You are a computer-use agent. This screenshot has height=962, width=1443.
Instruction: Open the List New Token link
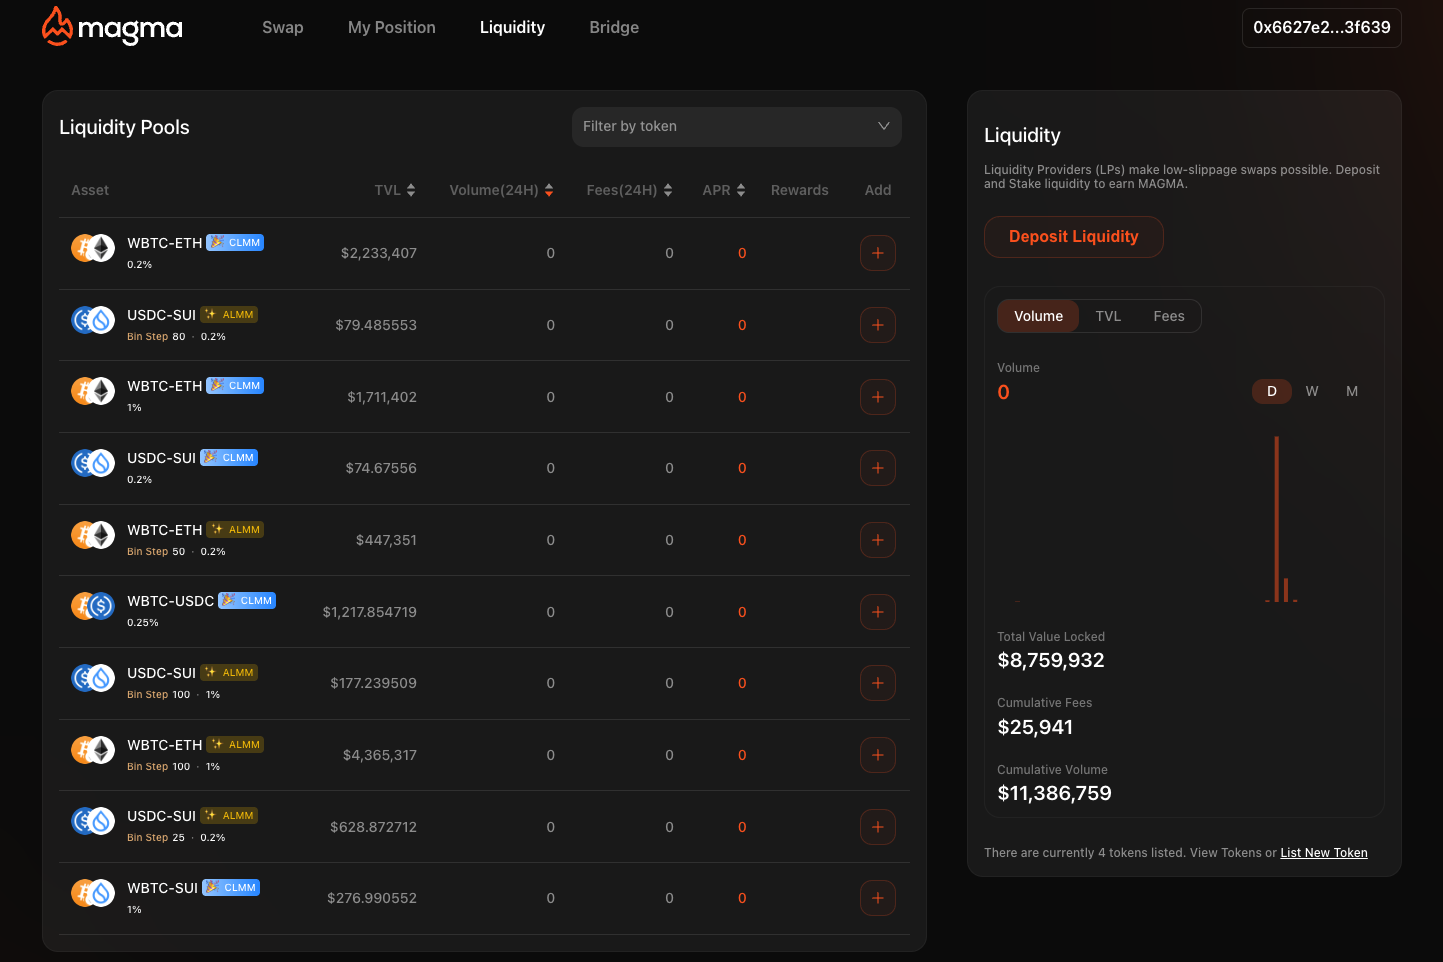coord(1323,853)
